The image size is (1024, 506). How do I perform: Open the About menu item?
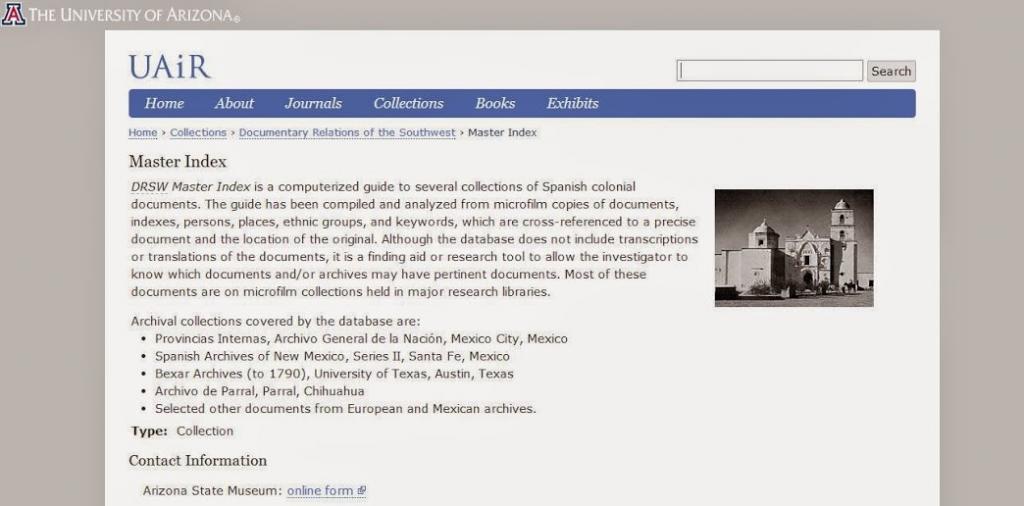click(x=234, y=103)
